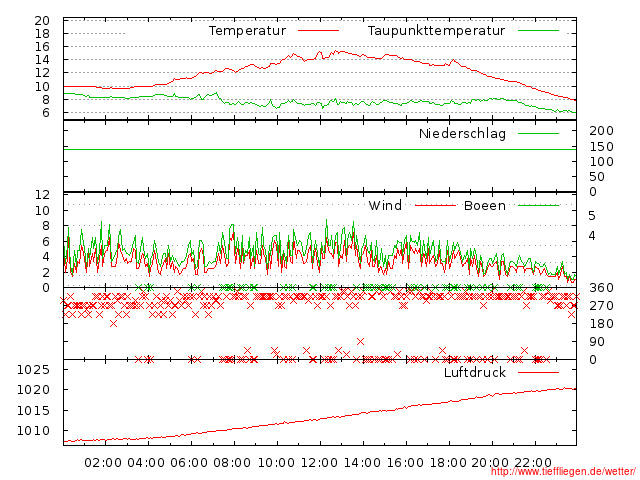
Task: Click the 1010 pressure axis value
Action: pyautogui.click(x=33, y=431)
